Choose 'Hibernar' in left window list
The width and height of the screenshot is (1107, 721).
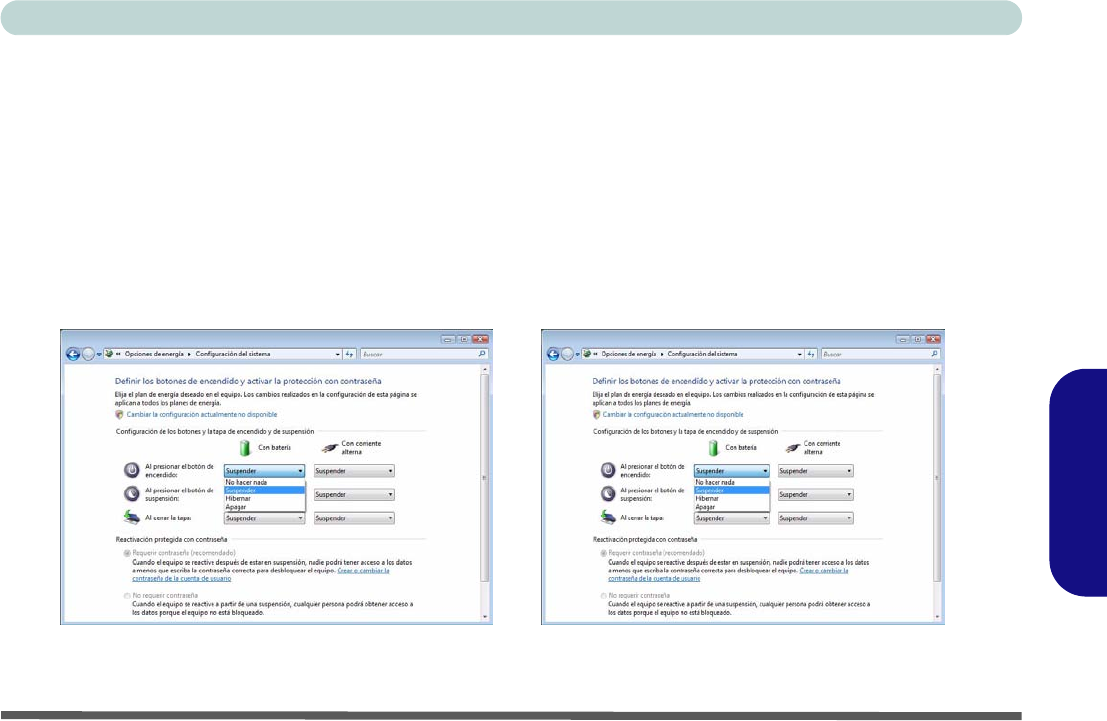click(264, 499)
